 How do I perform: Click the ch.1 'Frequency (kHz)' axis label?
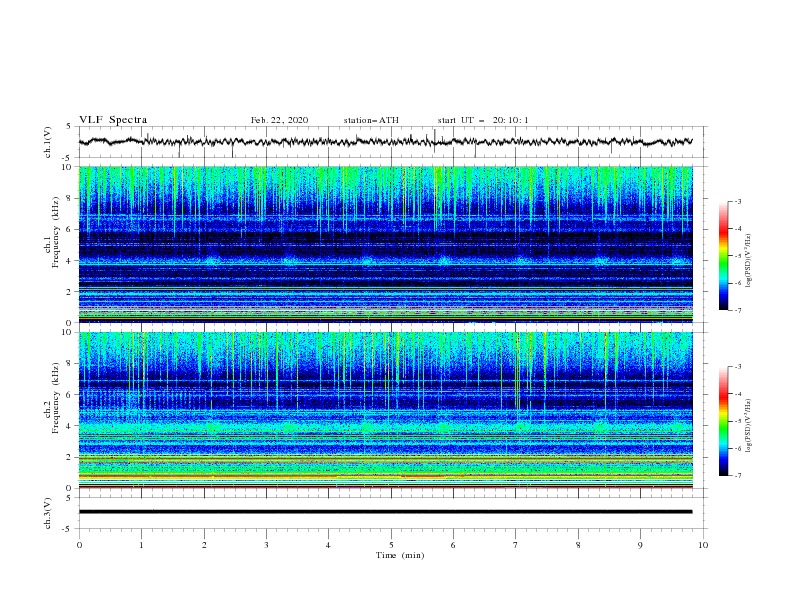56,232
